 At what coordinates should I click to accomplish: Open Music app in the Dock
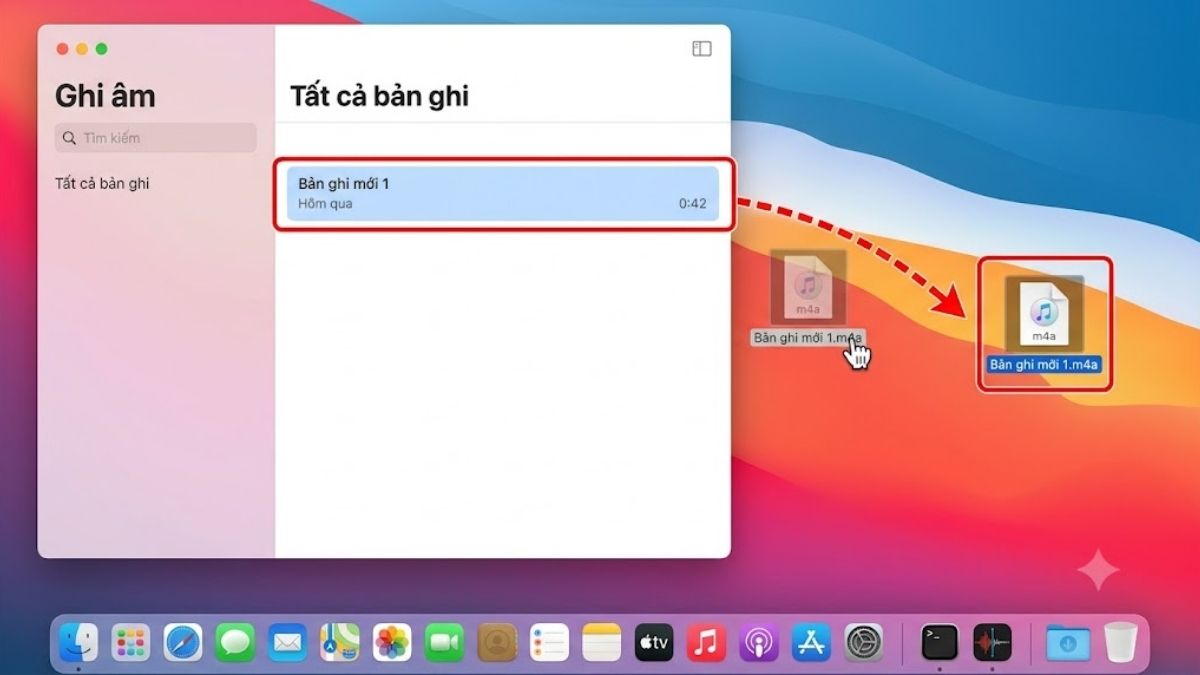tap(707, 642)
